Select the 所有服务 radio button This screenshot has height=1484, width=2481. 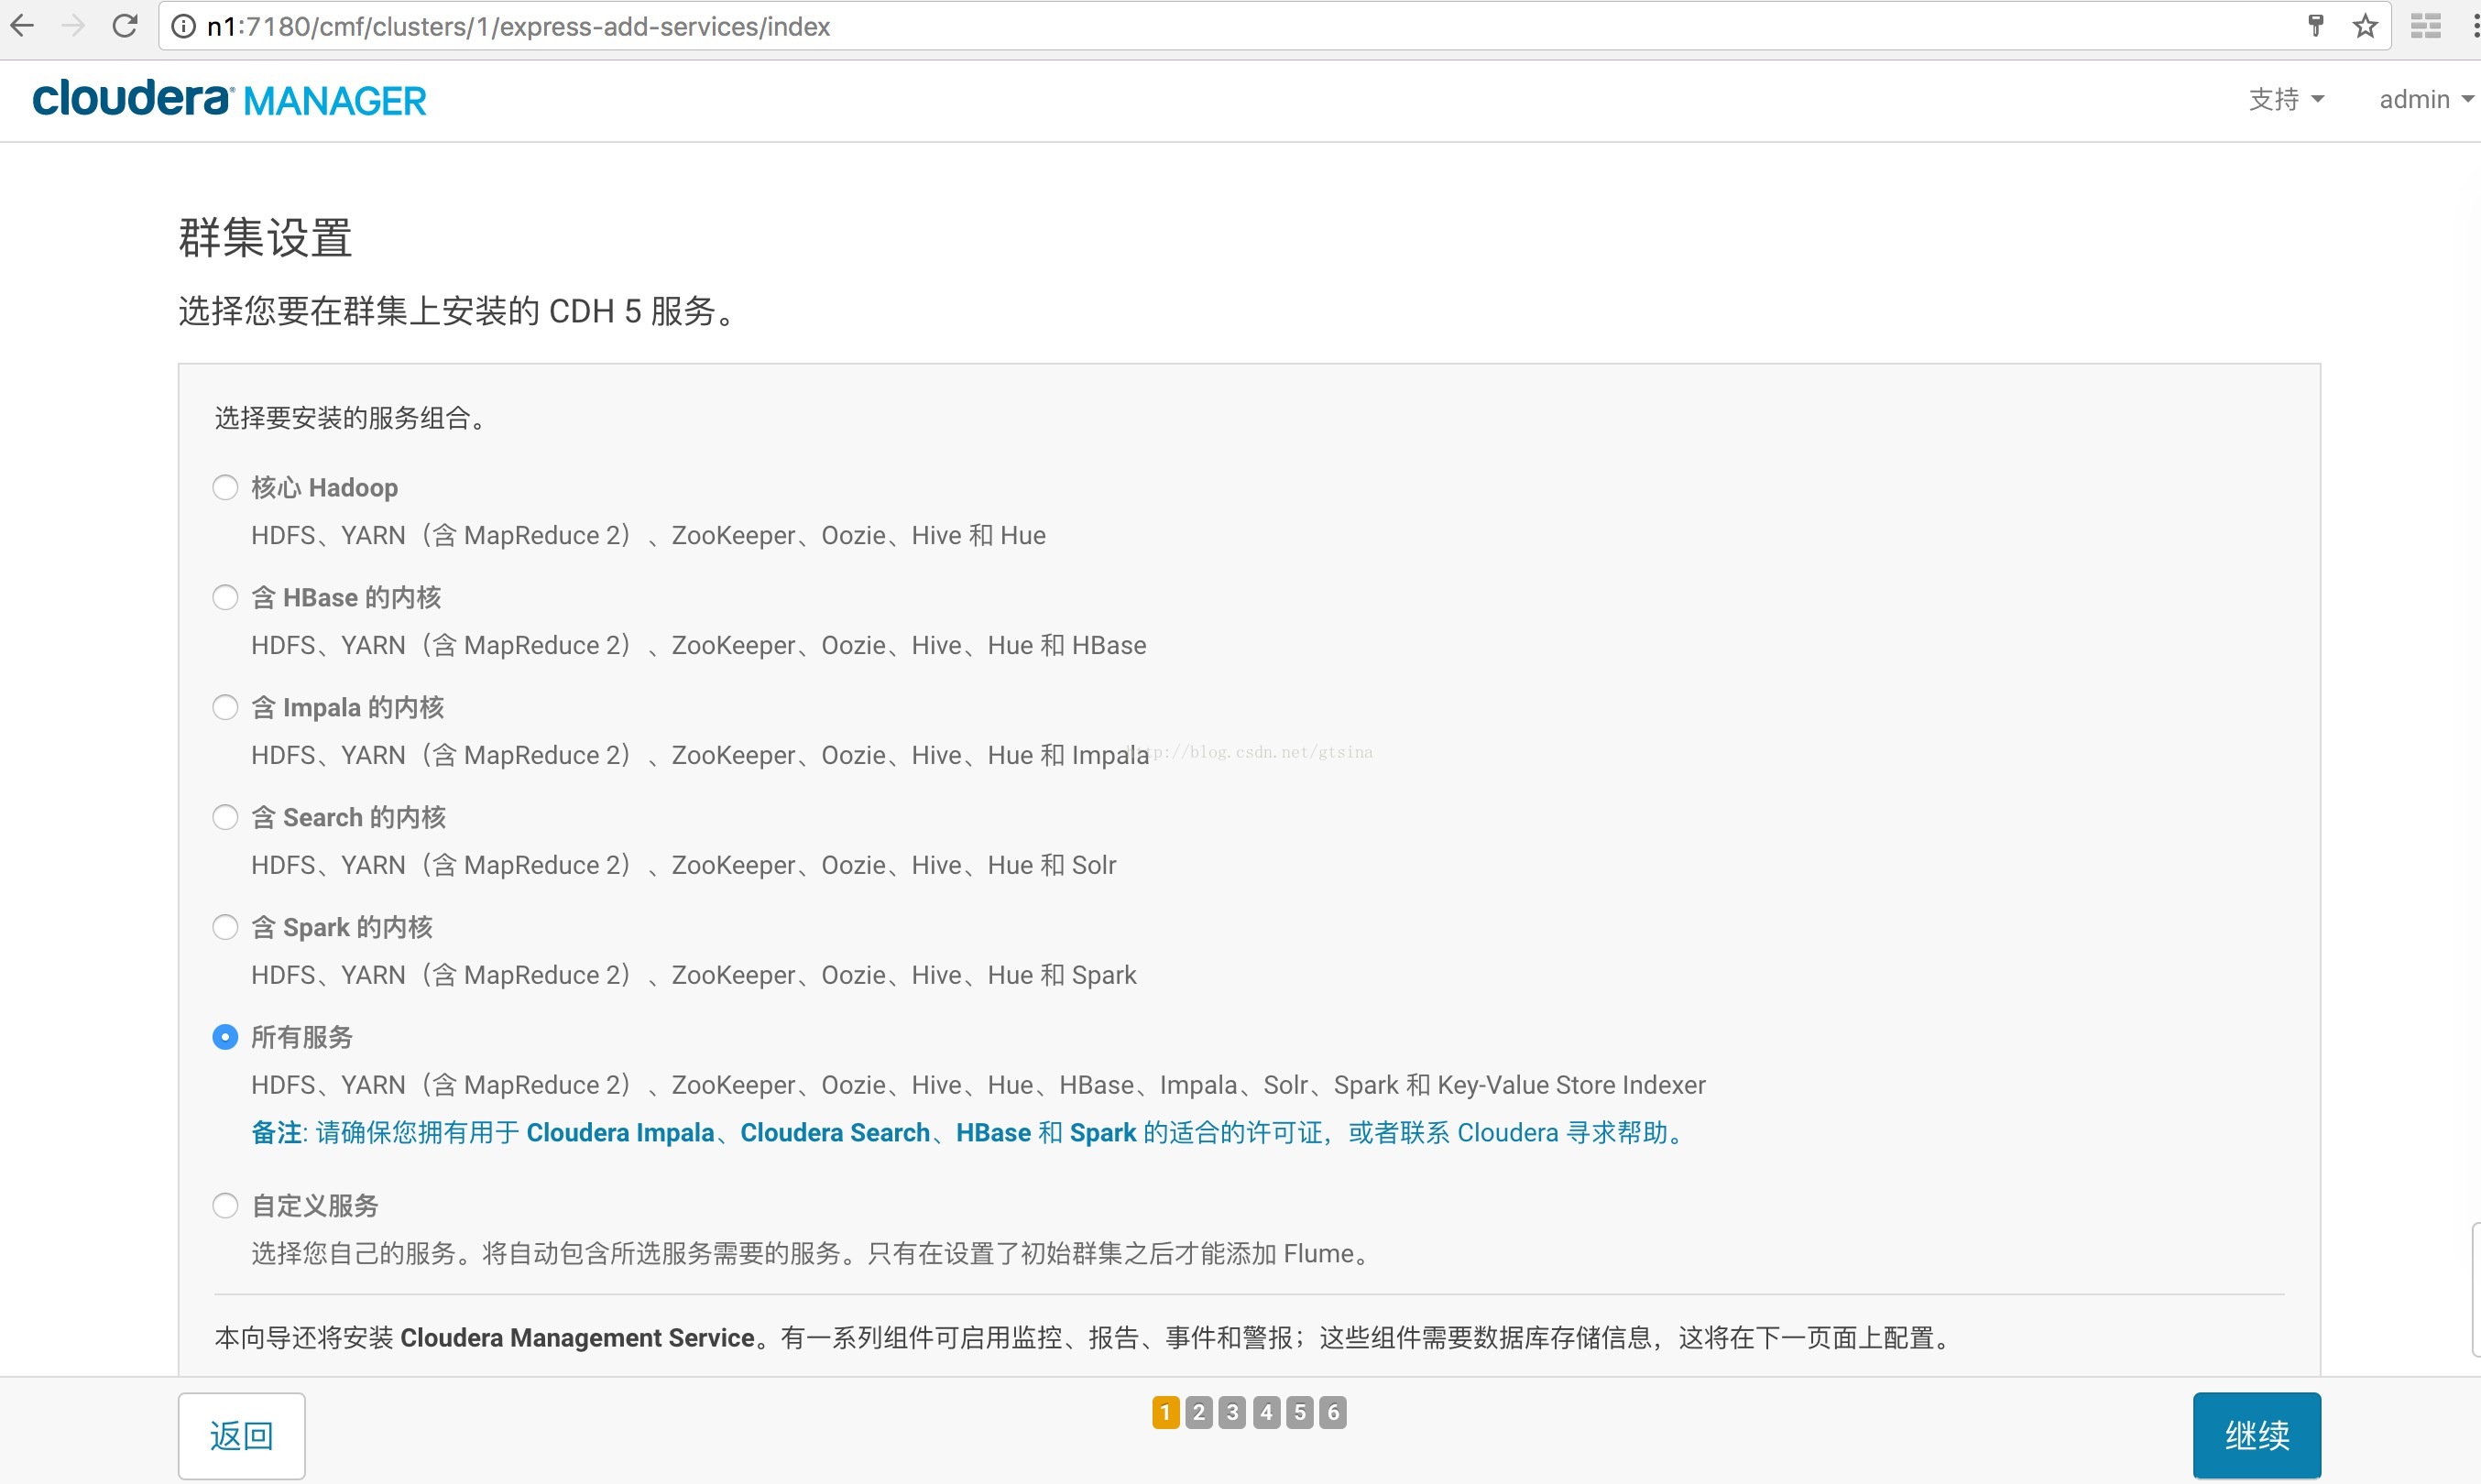click(x=225, y=1037)
